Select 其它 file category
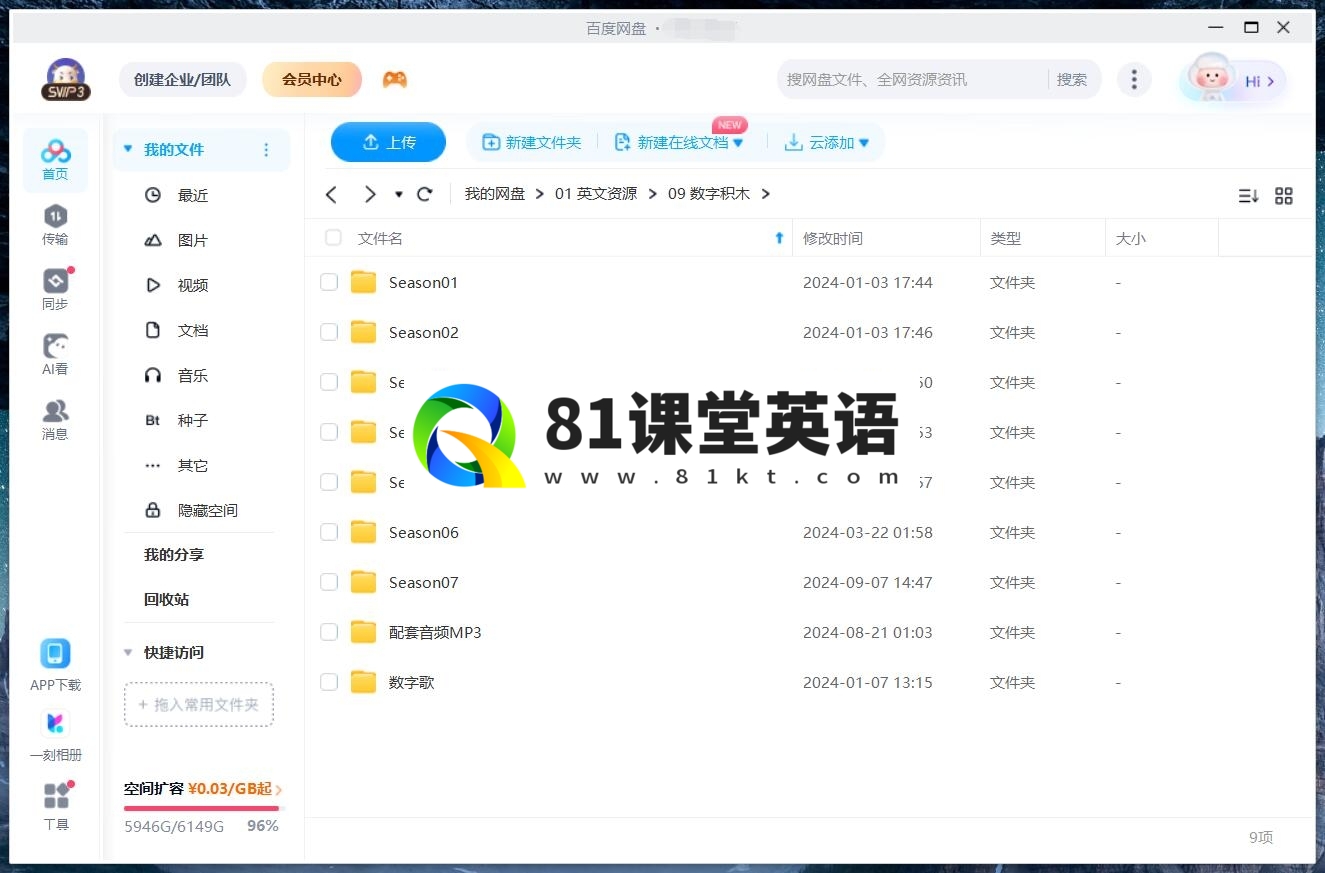This screenshot has width=1325, height=873. coord(193,465)
